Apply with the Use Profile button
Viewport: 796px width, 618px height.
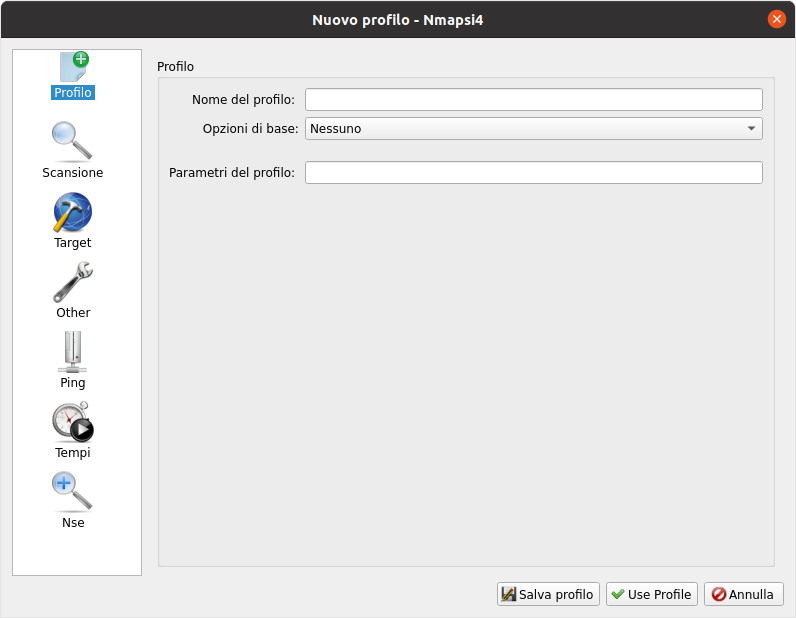click(x=652, y=594)
